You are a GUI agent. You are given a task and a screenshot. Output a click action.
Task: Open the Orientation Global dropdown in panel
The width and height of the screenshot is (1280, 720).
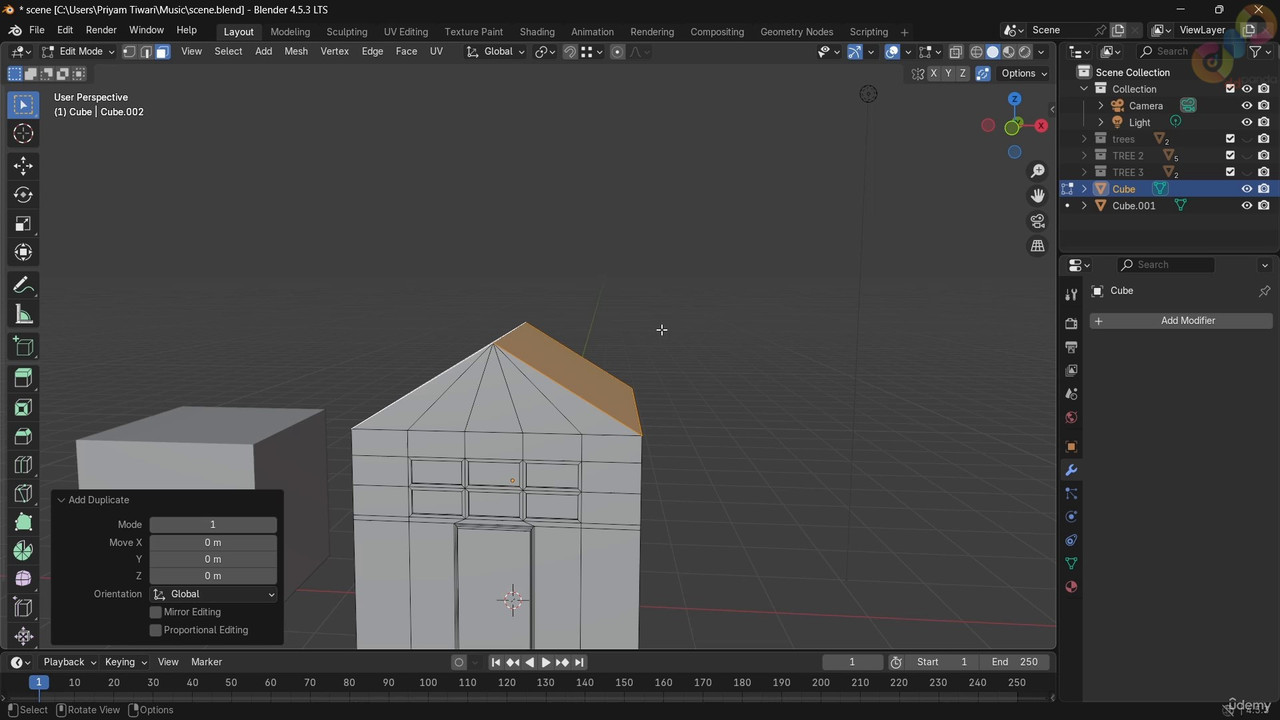(x=213, y=594)
